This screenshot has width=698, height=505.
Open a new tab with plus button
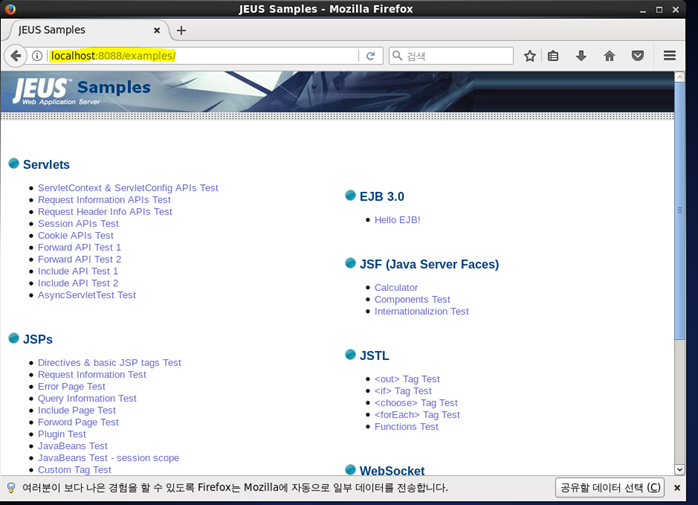[x=181, y=31]
